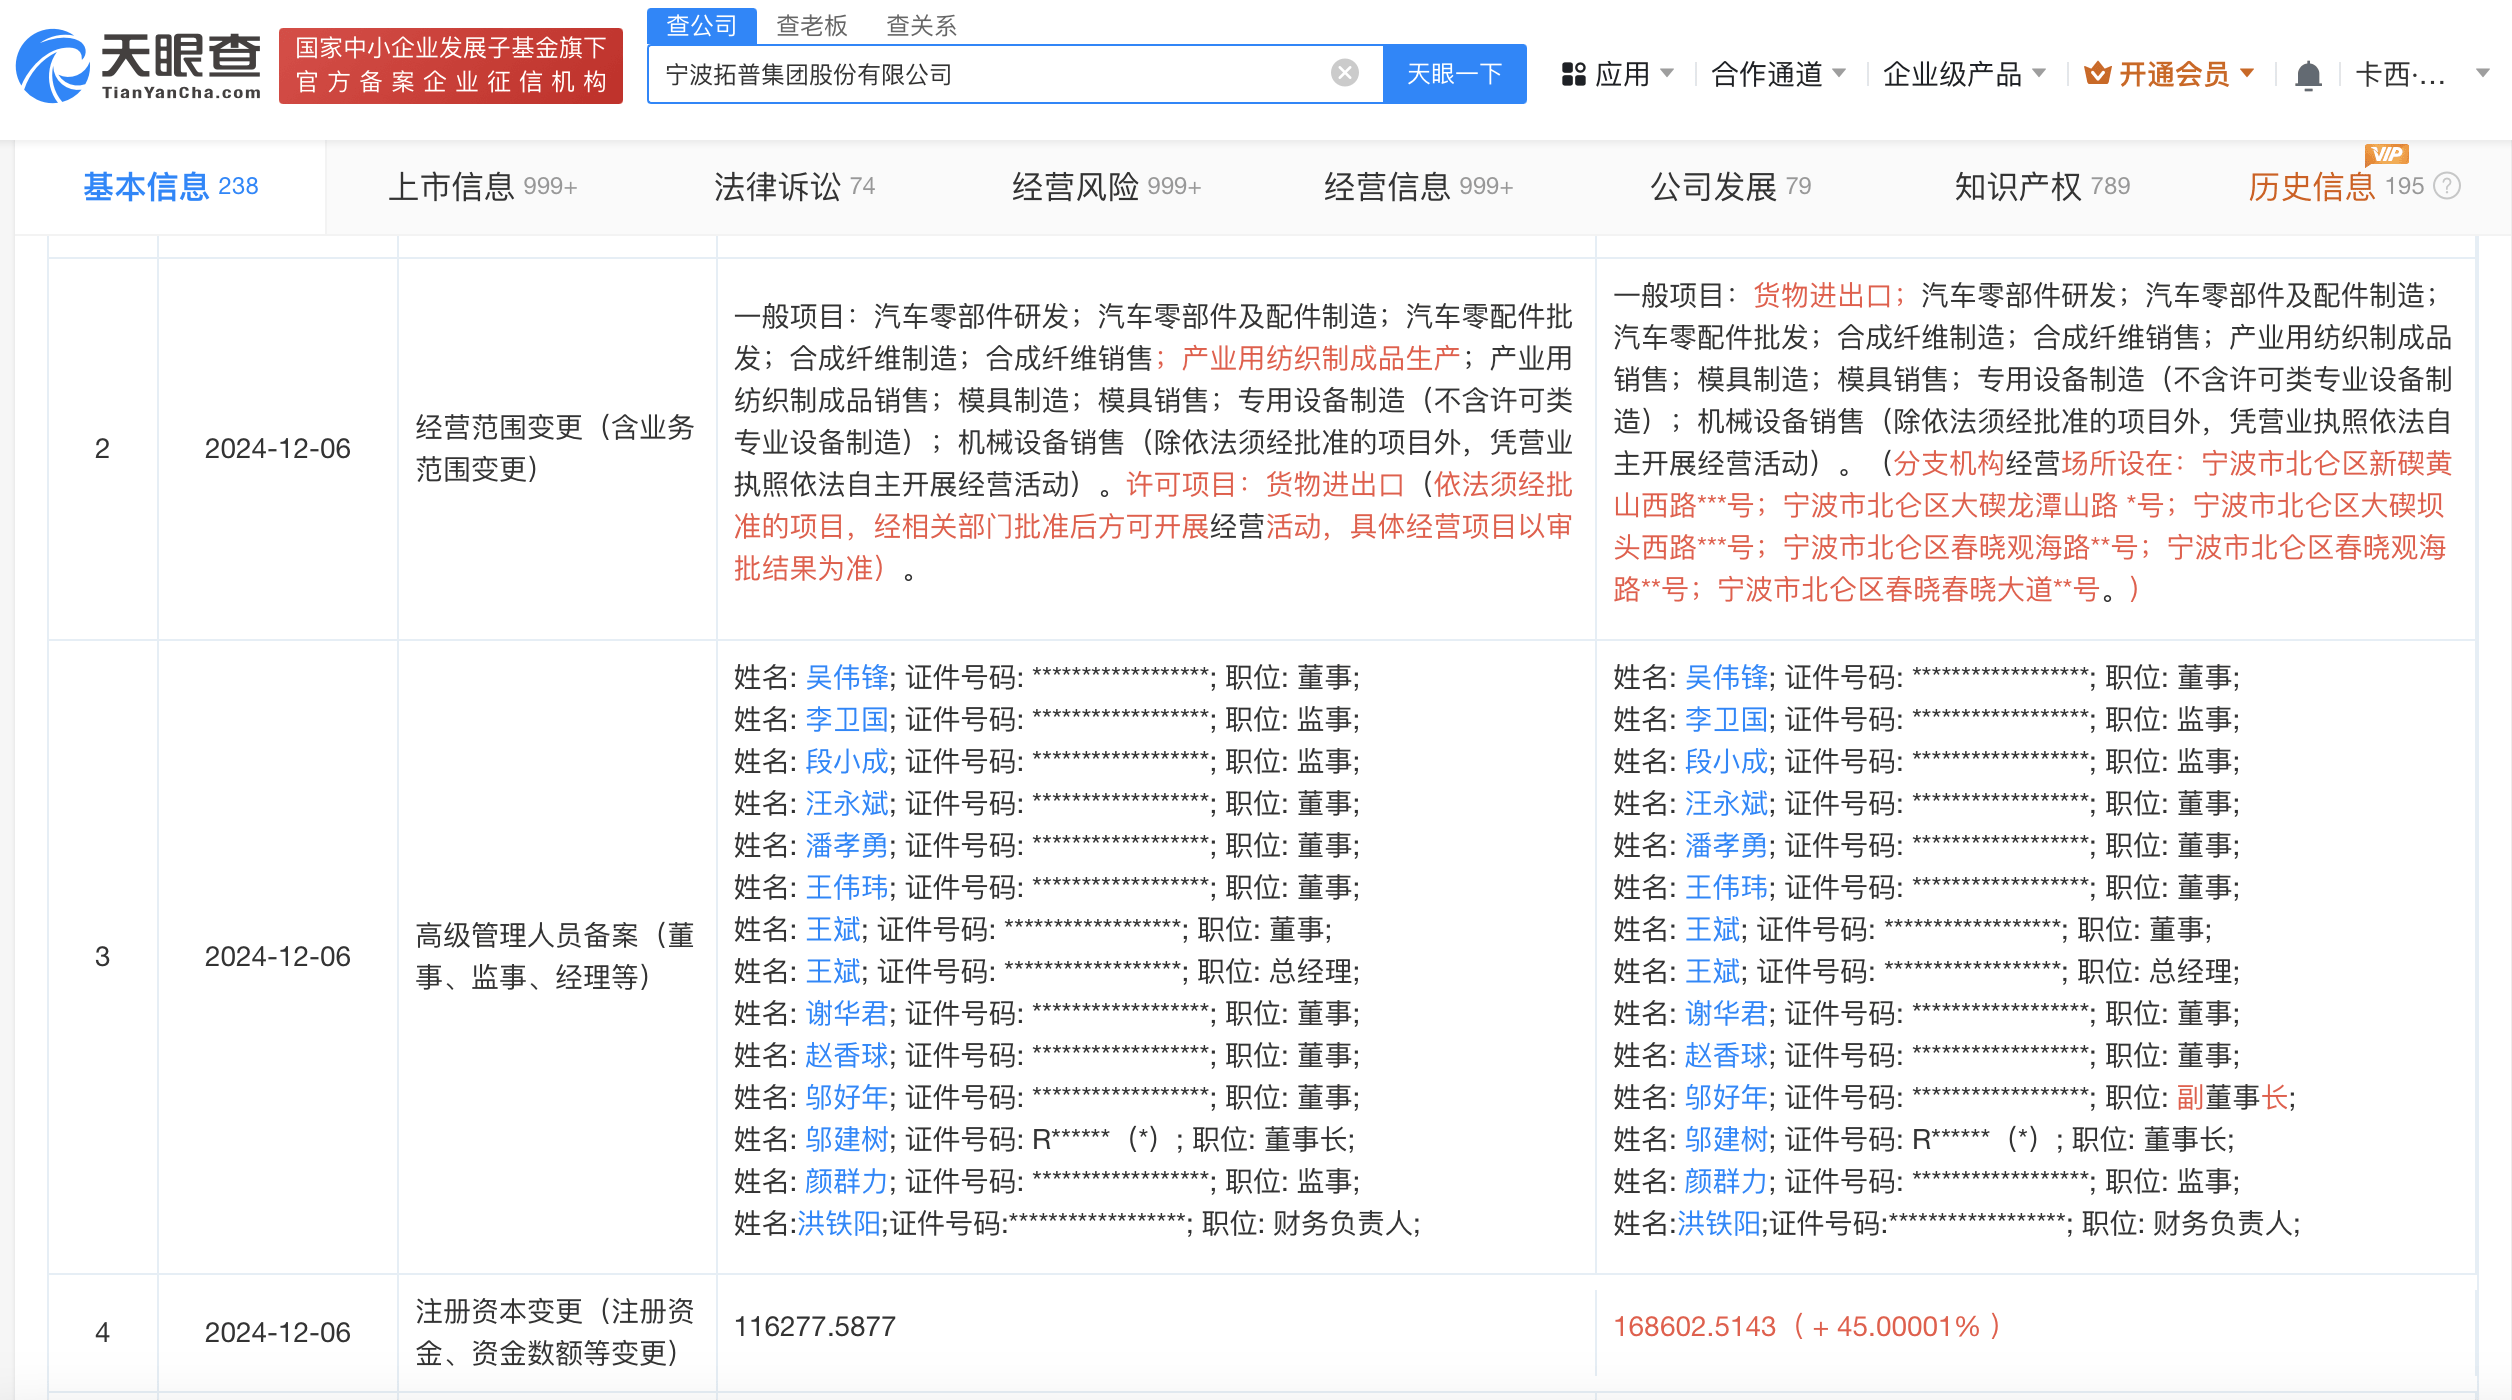Switch to the 上市信息 tab
Screen dimensions: 2512x1400
click(x=482, y=186)
